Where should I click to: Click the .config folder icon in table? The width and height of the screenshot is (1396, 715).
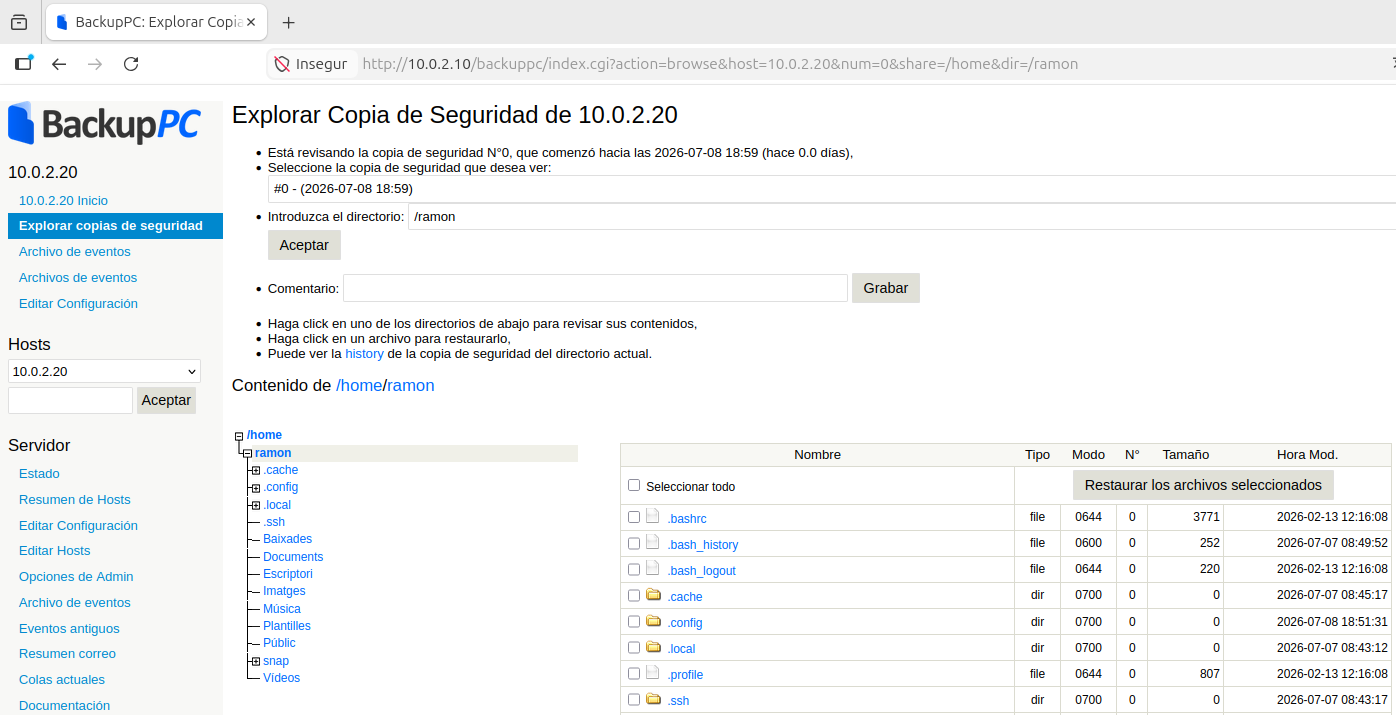pos(653,621)
